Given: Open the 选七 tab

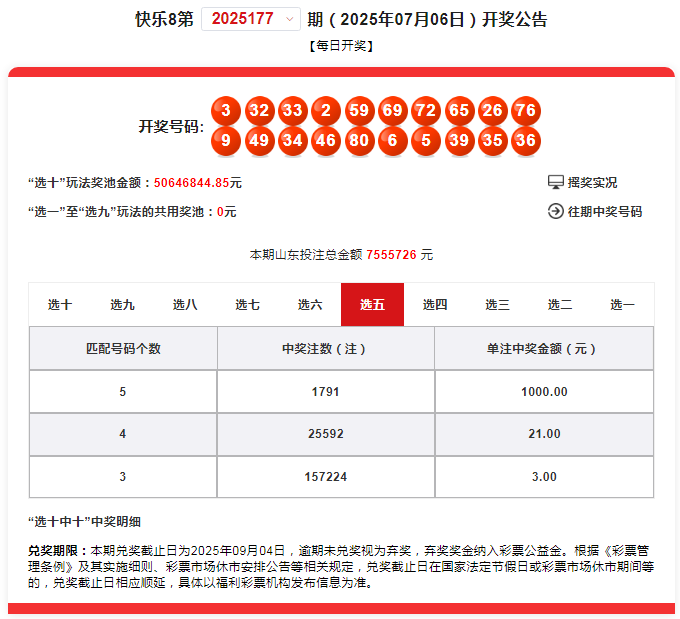Looking at the screenshot, I should pyautogui.click(x=247, y=305).
